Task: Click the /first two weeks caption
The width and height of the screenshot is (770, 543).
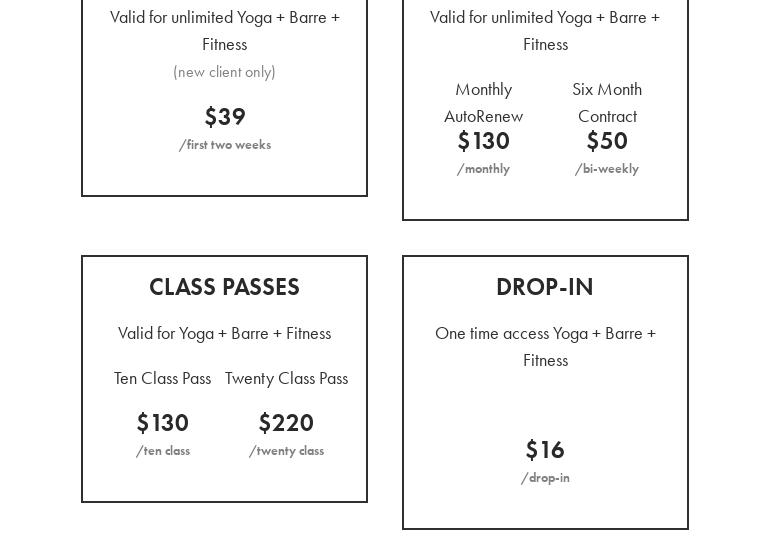Action: click(x=225, y=145)
